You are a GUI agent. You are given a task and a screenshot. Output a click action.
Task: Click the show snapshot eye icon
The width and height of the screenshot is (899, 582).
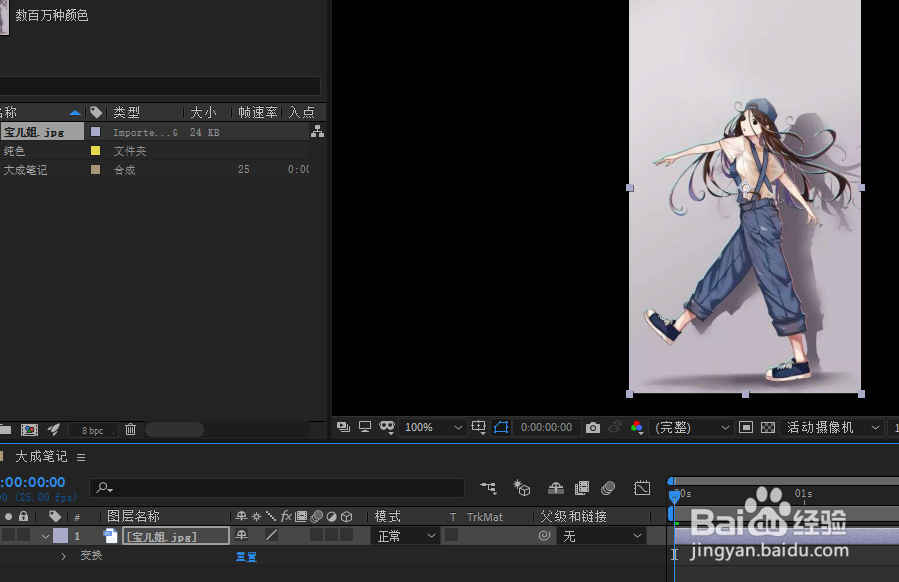click(615, 427)
